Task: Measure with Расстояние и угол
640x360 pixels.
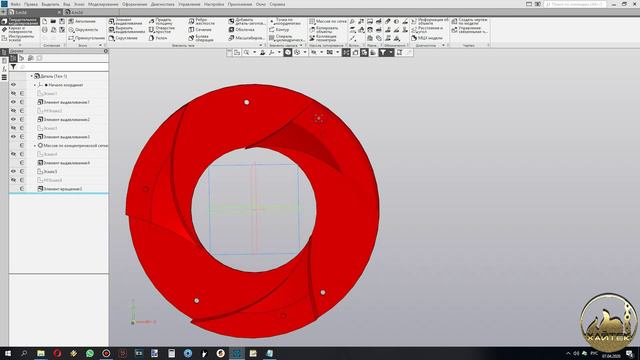Action: coord(427,30)
